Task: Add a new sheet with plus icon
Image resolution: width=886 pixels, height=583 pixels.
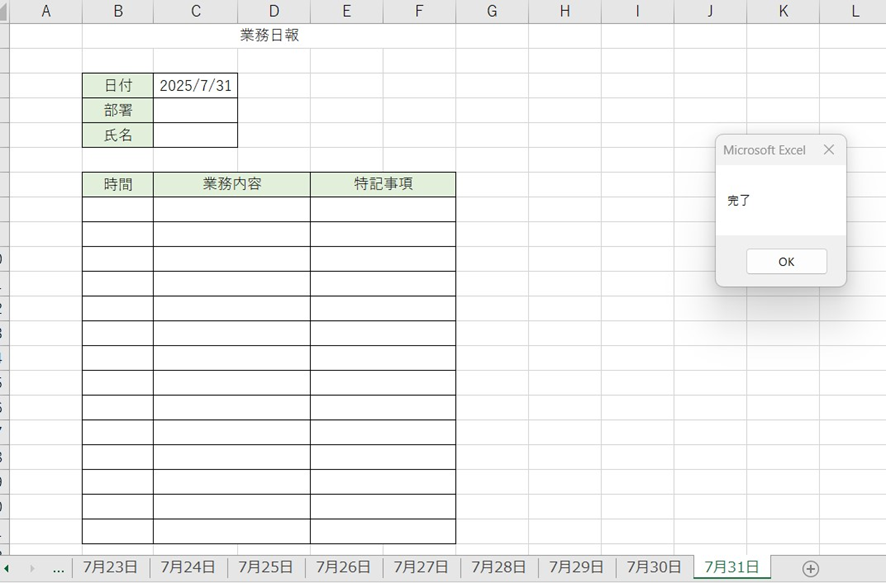Action: click(811, 568)
